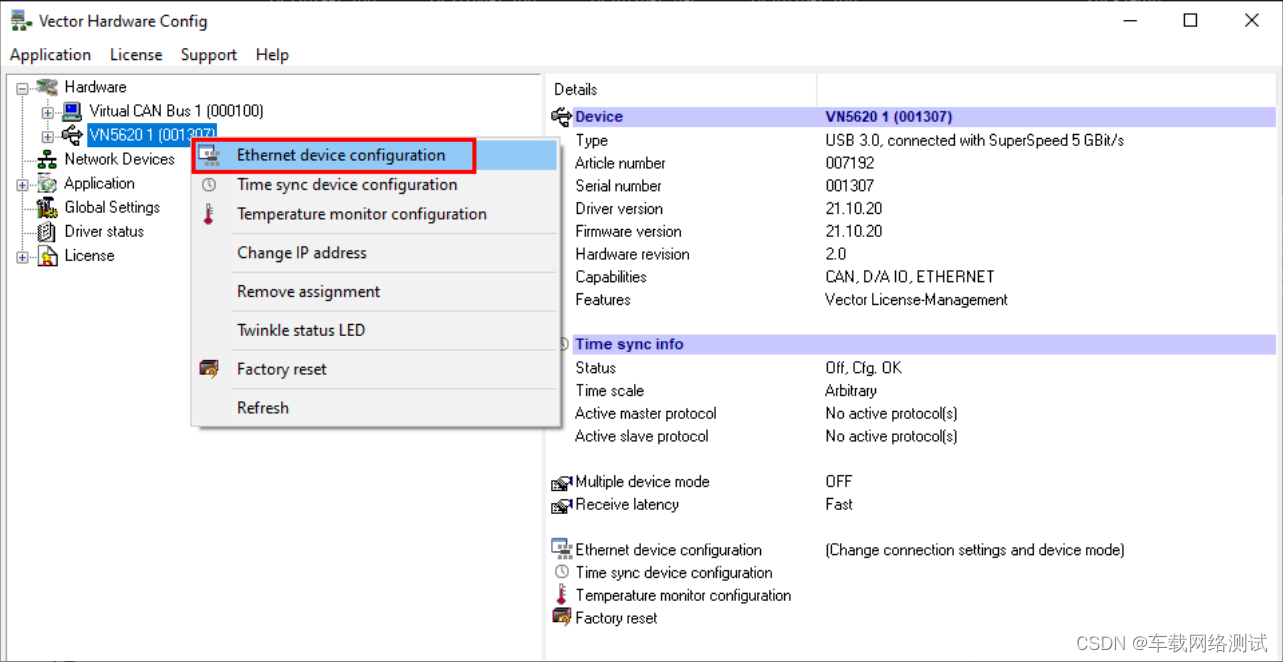The height and width of the screenshot is (662, 1283).
Task: Expand the VN5620 1 device node
Action: (48, 137)
